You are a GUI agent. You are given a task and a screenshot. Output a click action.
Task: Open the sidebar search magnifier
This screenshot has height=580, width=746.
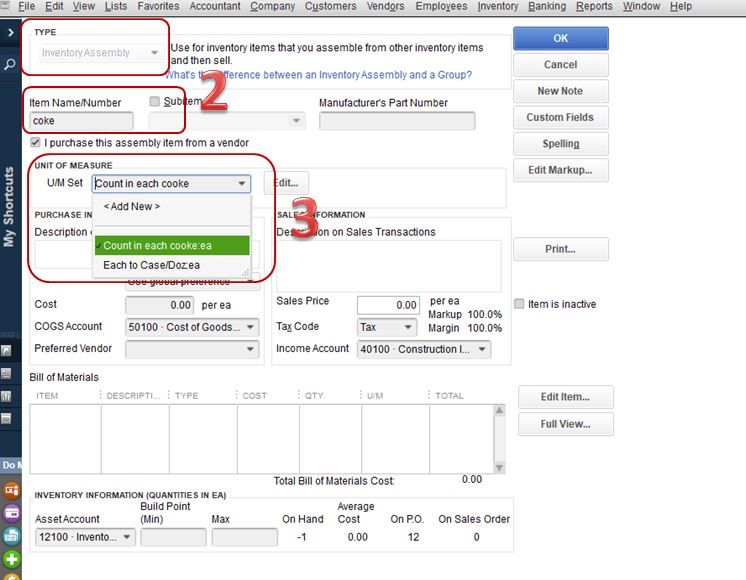coord(10,64)
